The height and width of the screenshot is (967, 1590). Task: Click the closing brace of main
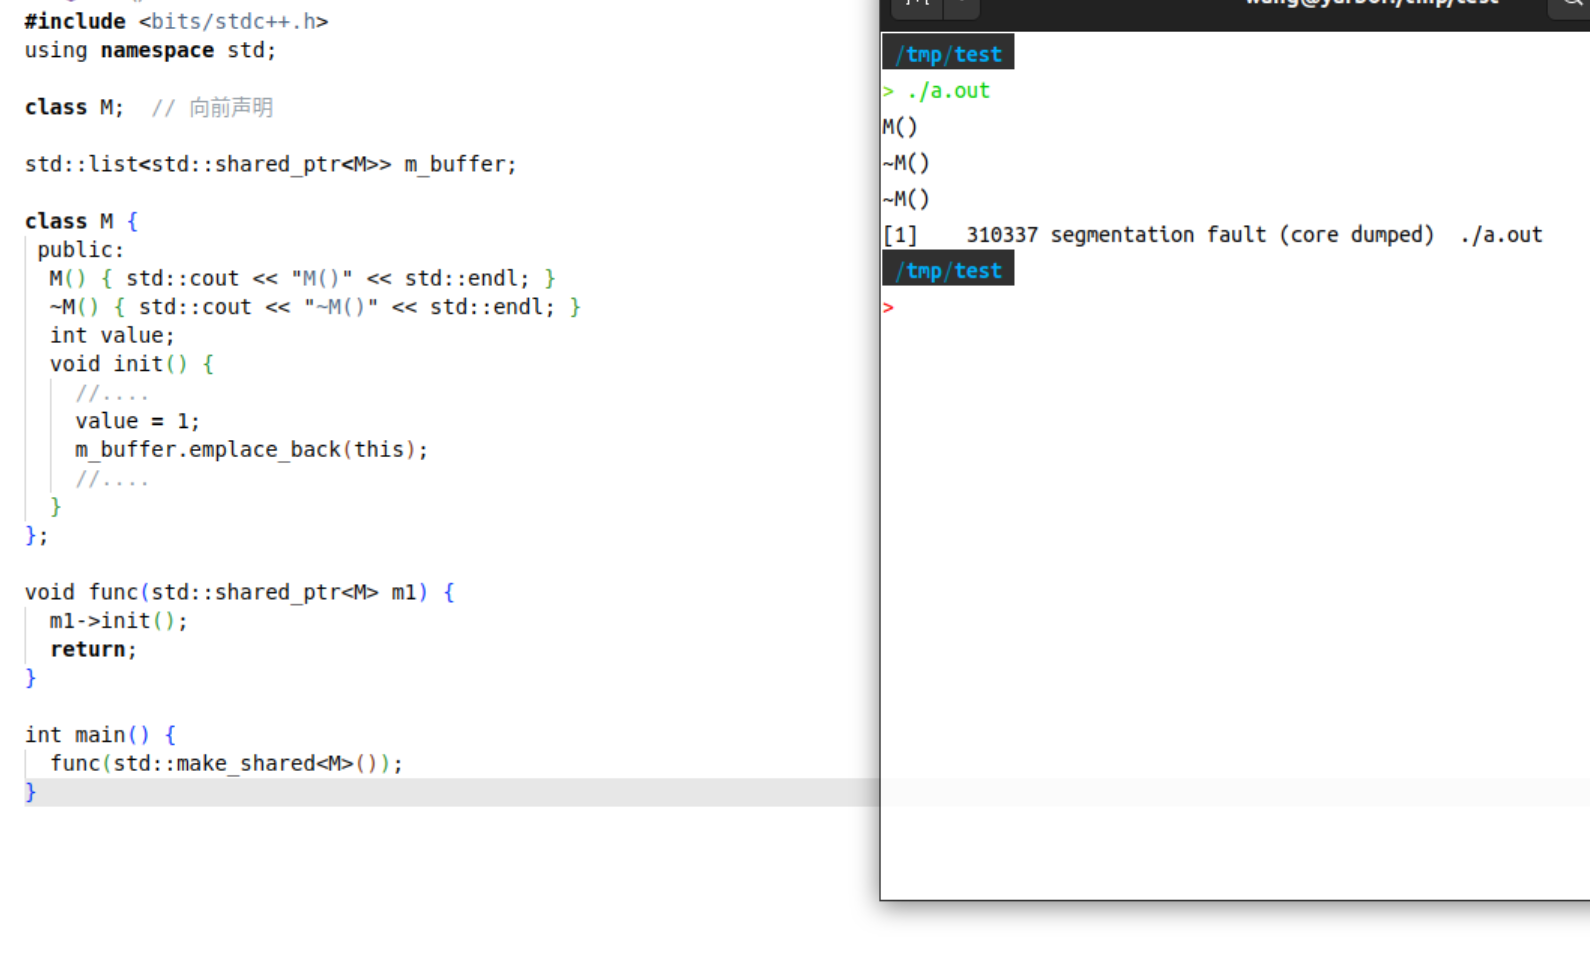click(30, 792)
